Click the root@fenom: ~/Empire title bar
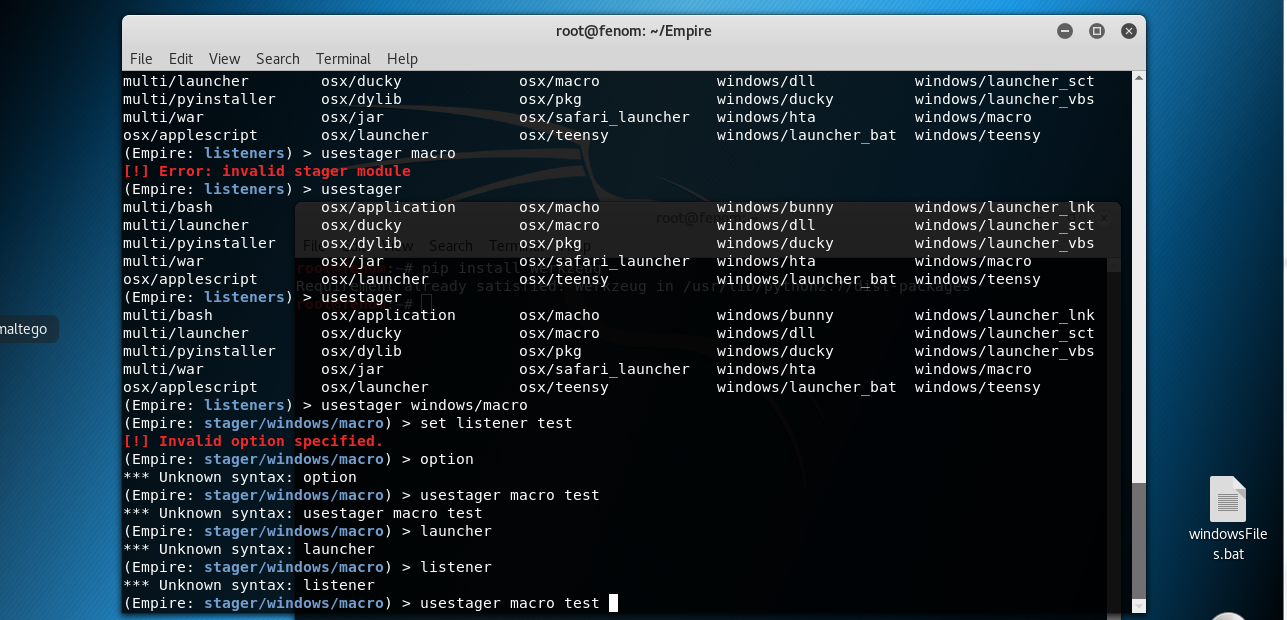 point(634,31)
